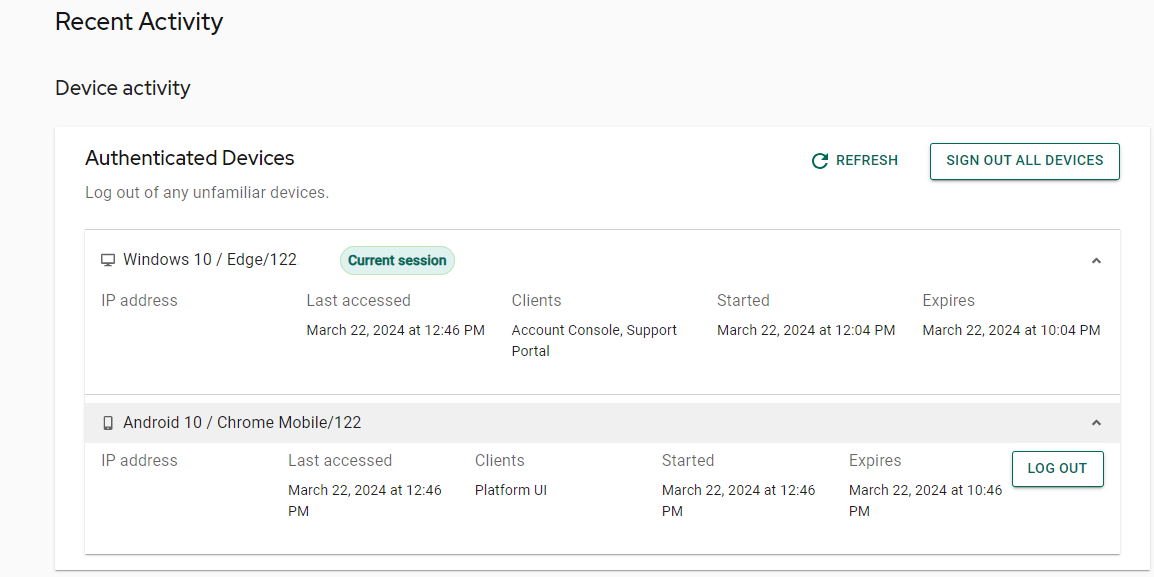Click the Android 10 / Chrome Mobile/122 header row
Screen dimensions: 1154x577
point(602,423)
